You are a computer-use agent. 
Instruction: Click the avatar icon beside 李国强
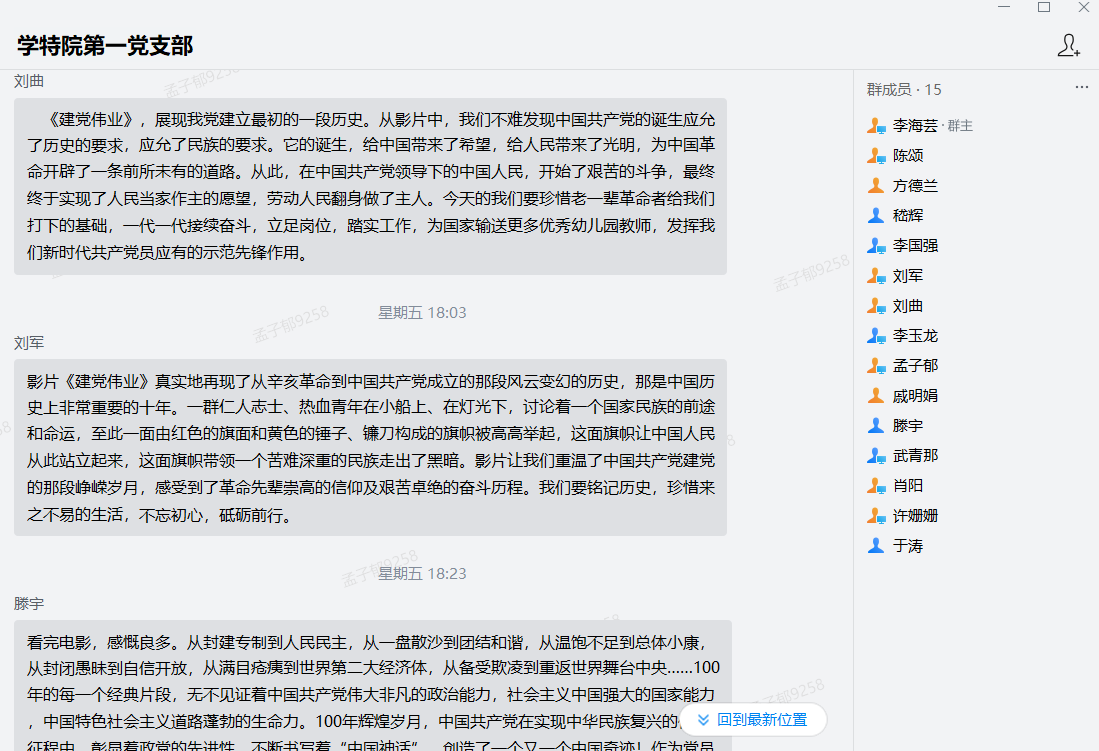pyautogui.click(x=876, y=246)
